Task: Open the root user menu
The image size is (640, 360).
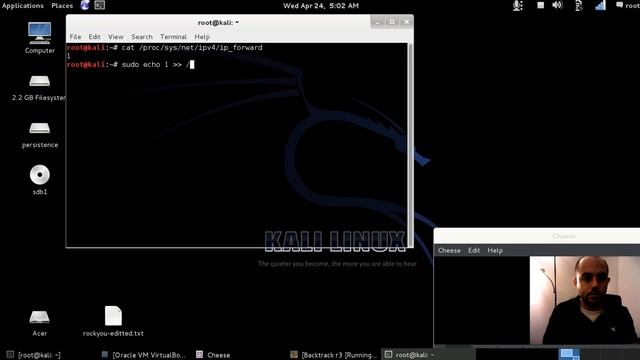Action: [628, 5]
